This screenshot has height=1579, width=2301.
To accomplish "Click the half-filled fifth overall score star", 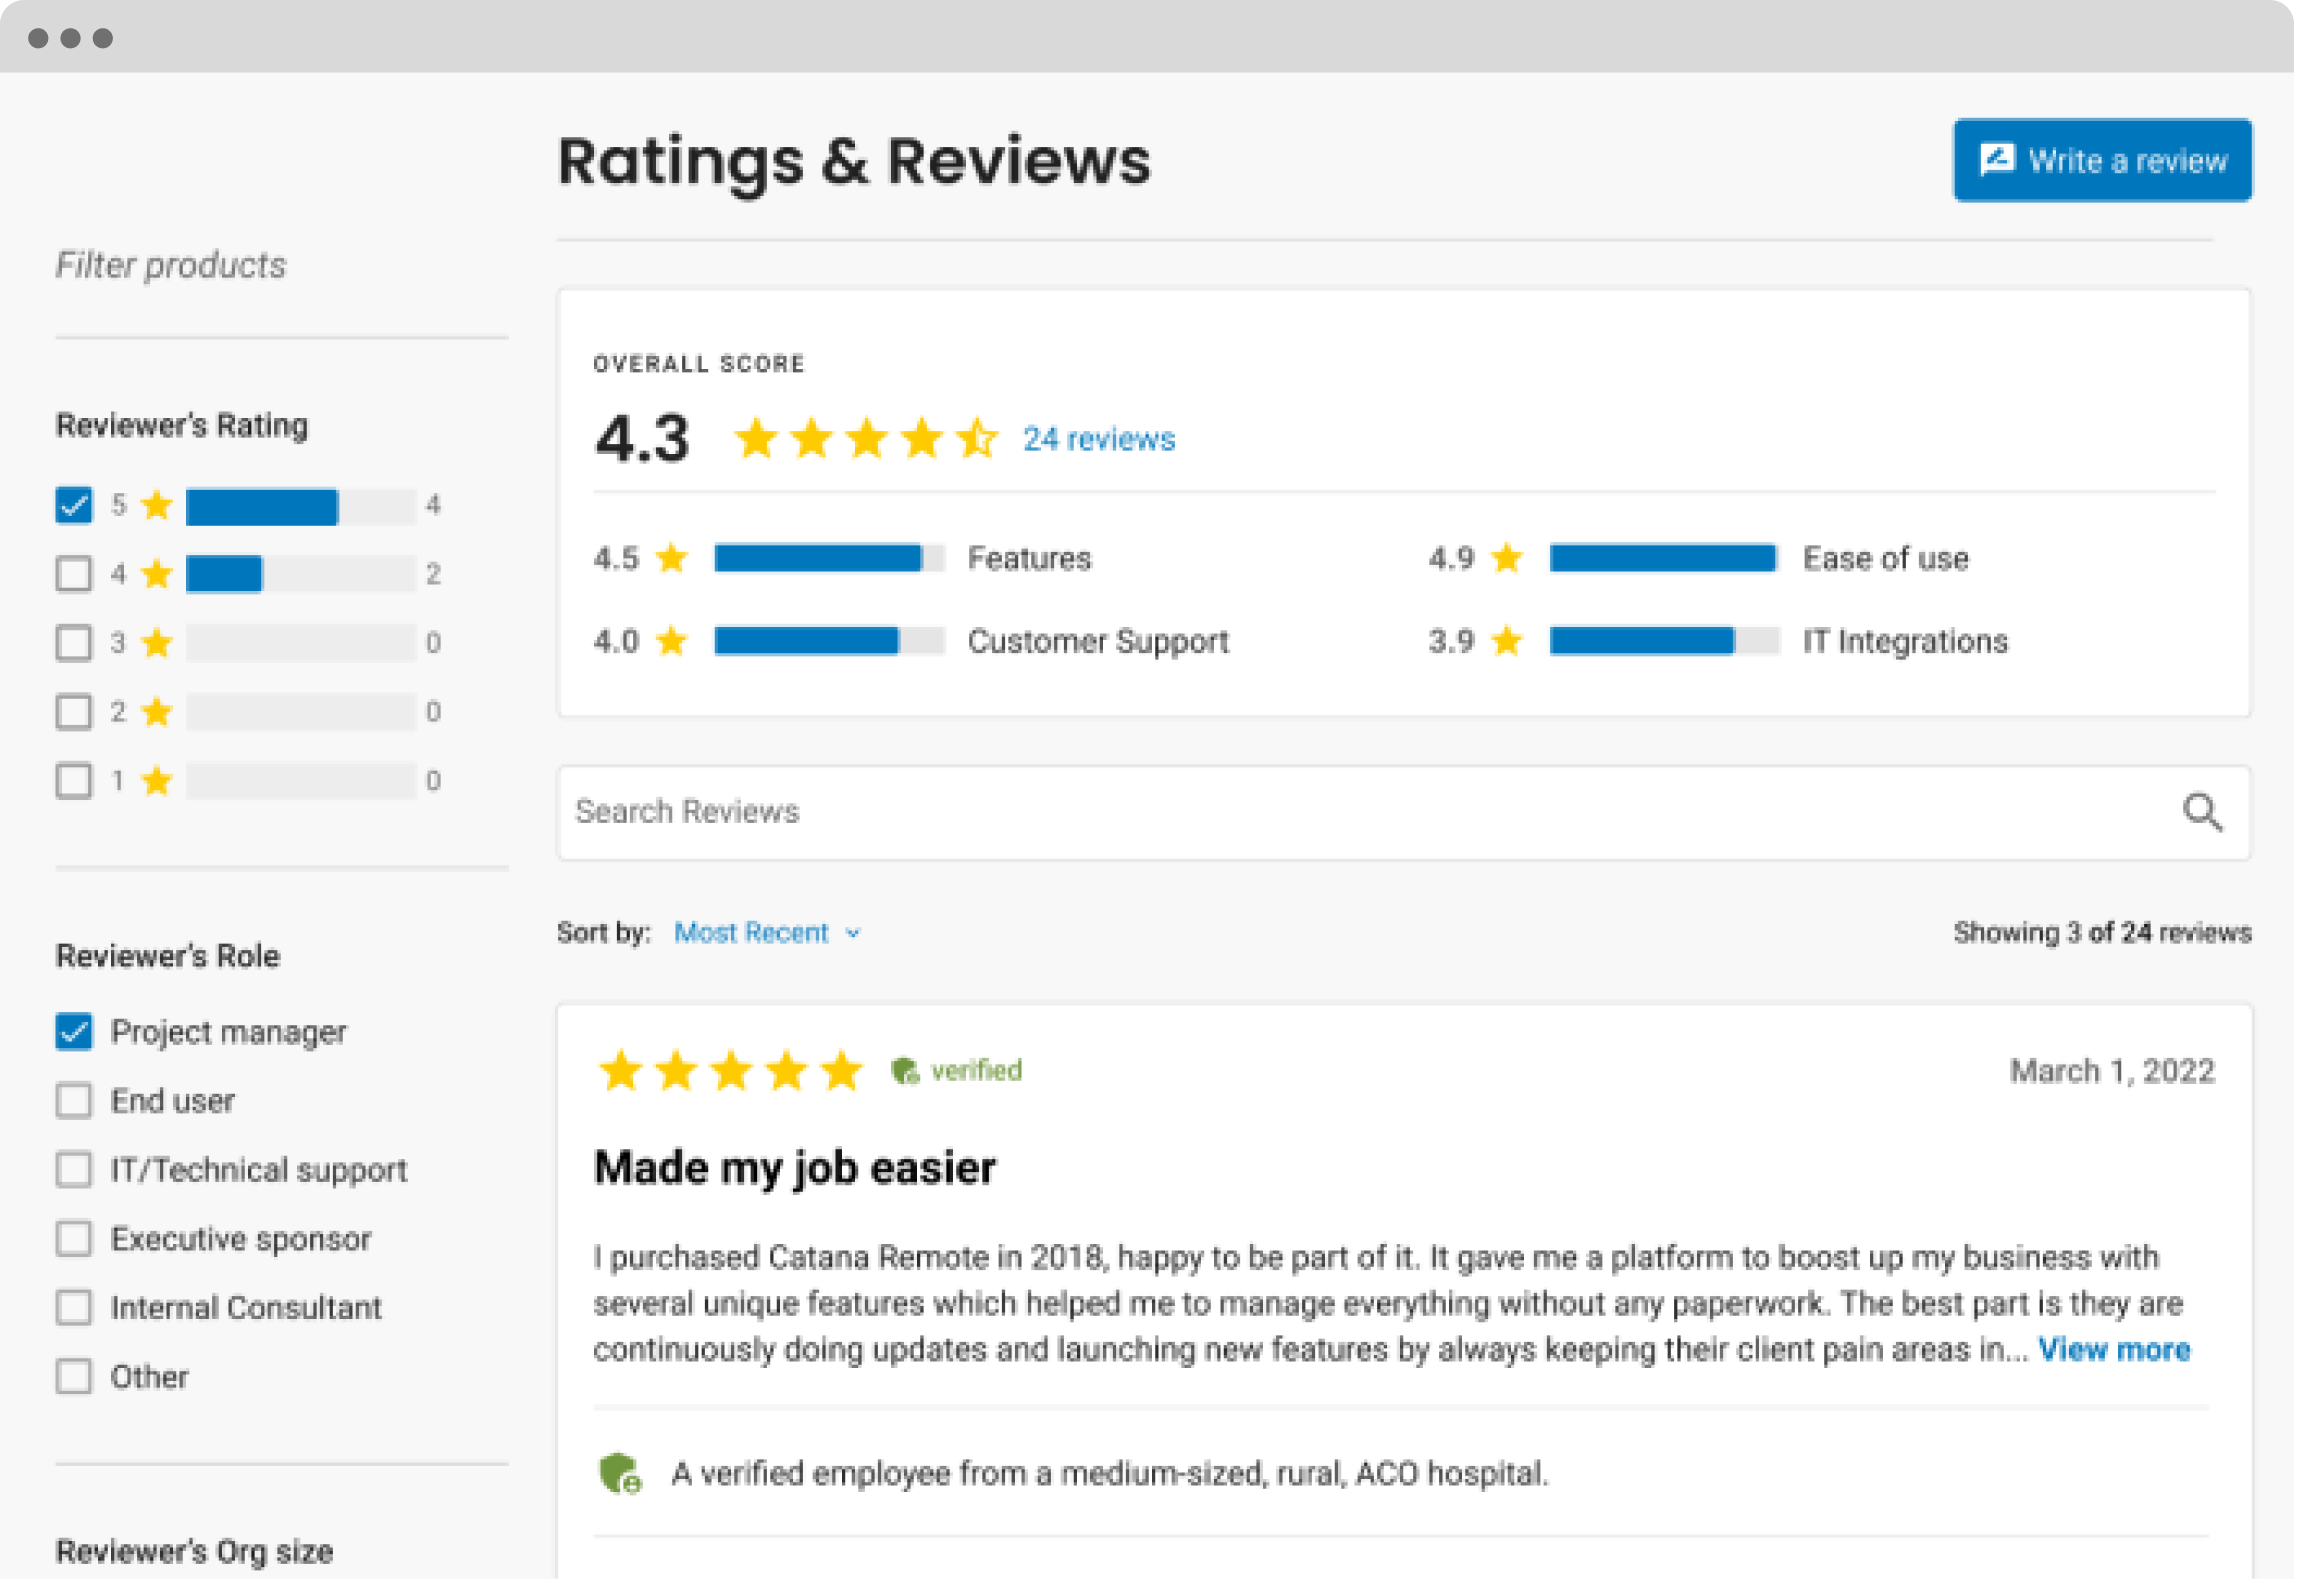I will (x=976, y=439).
